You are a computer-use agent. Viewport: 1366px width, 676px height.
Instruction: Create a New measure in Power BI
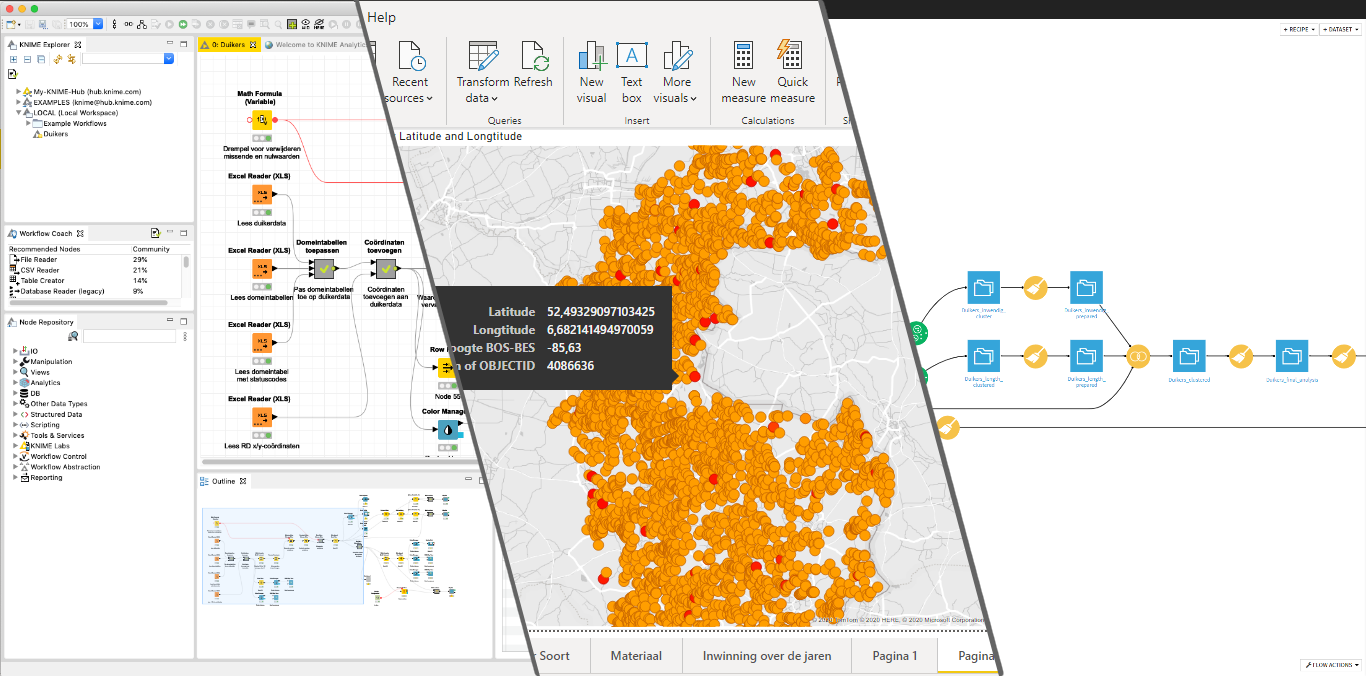pos(743,72)
